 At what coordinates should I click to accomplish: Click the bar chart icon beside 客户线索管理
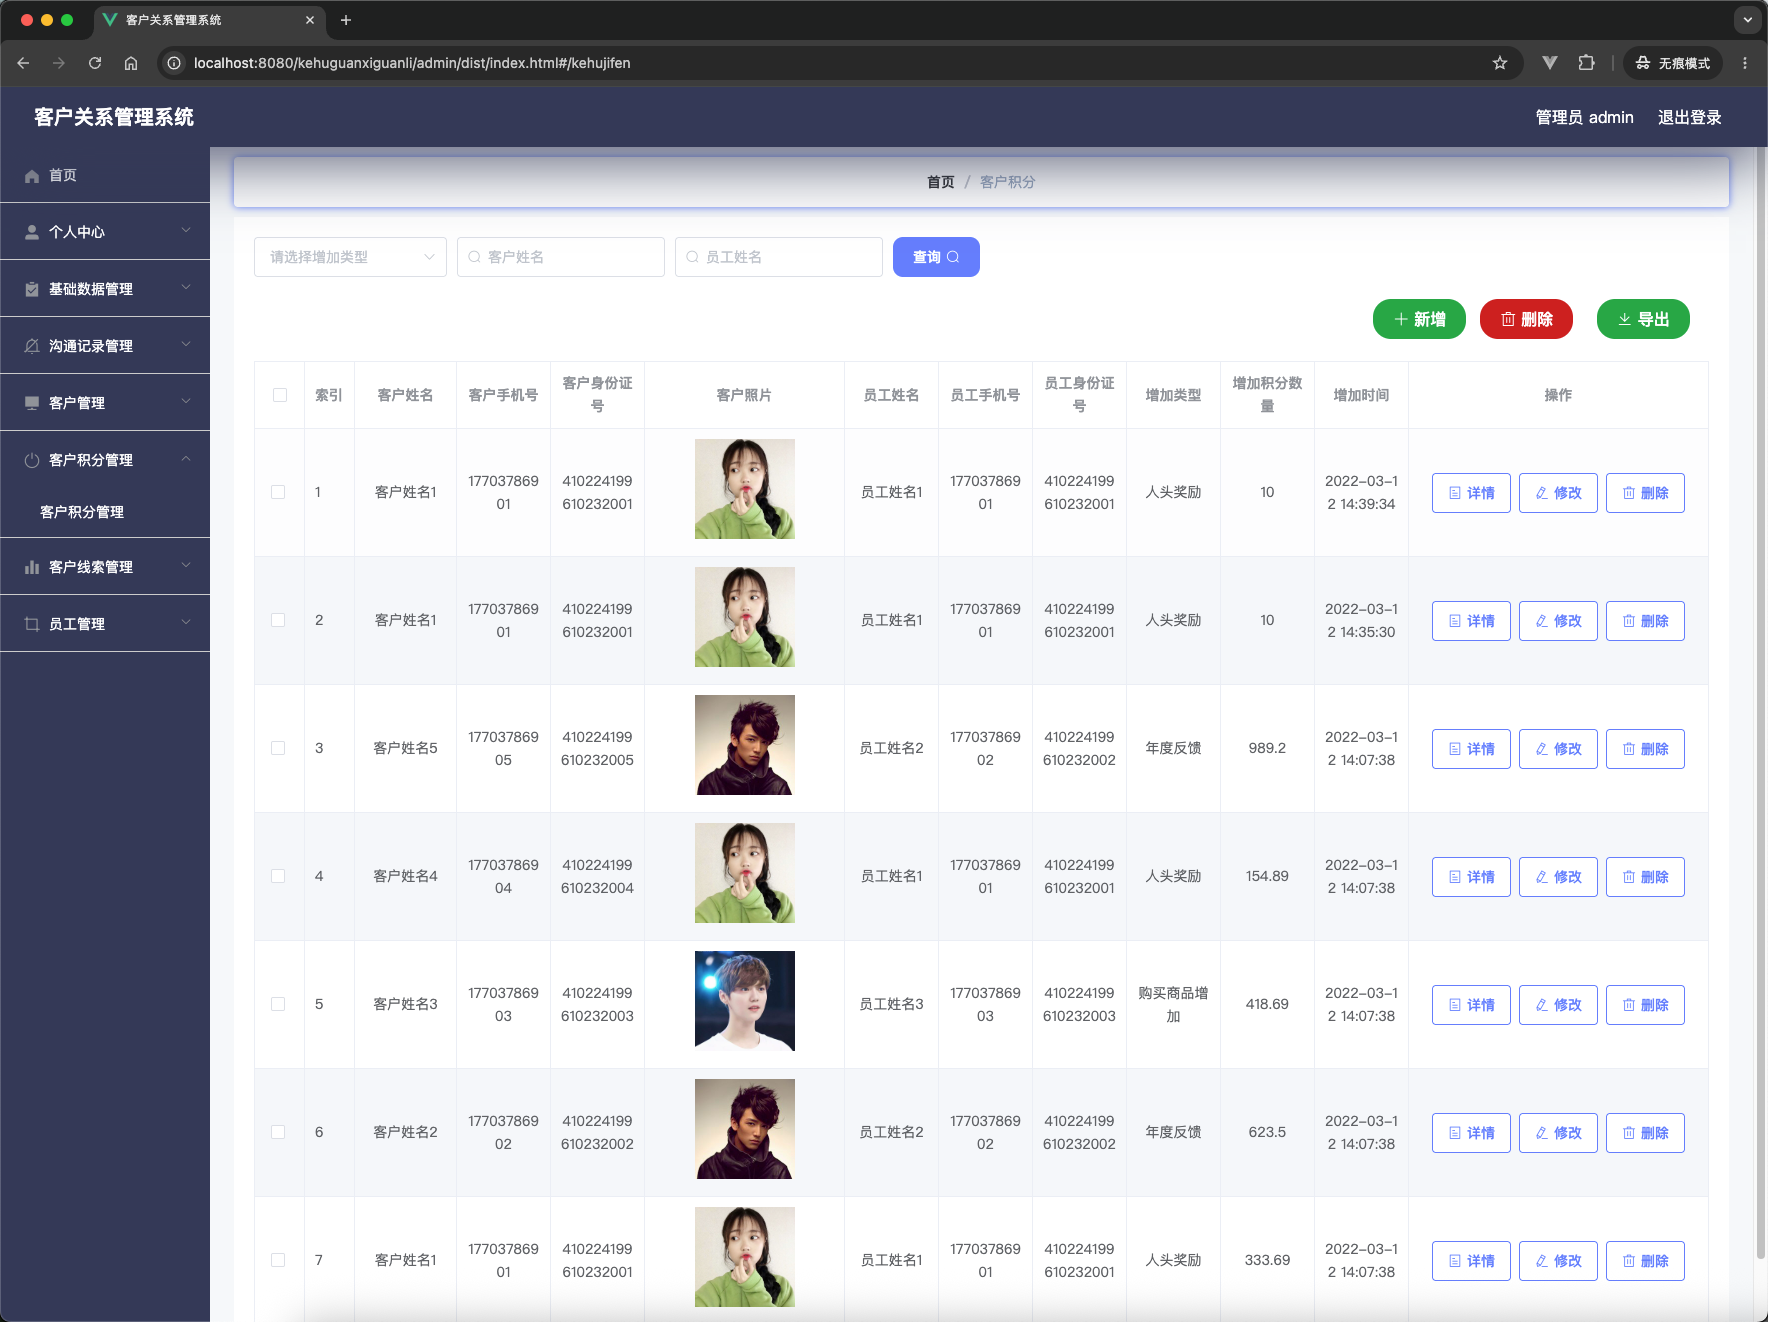coord(32,567)
